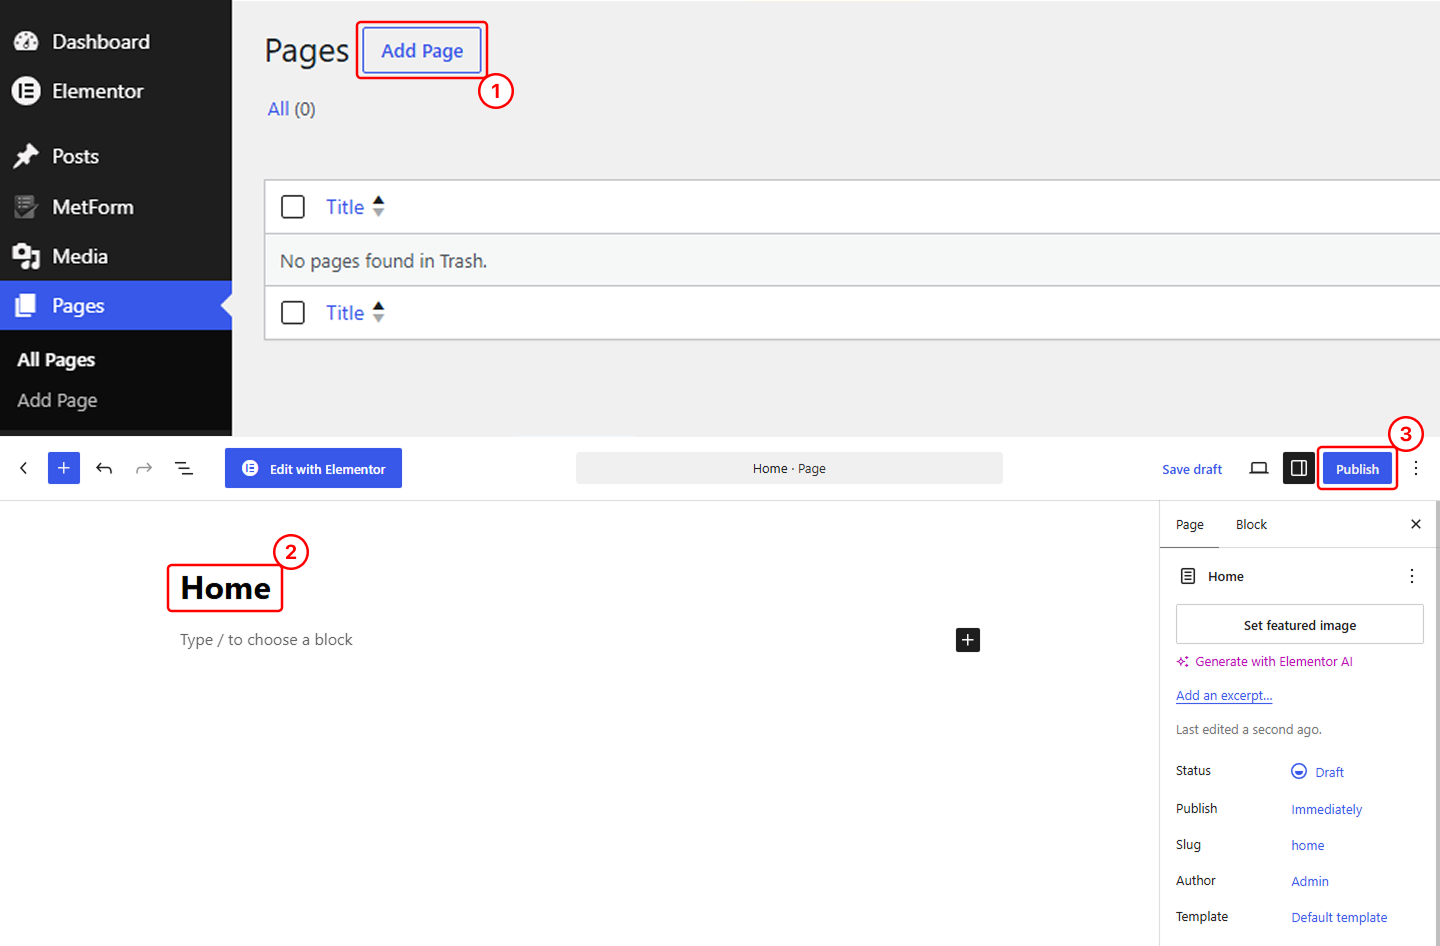
Task: Click Generate with Elementor AI
Action: tap(1265, 662)
